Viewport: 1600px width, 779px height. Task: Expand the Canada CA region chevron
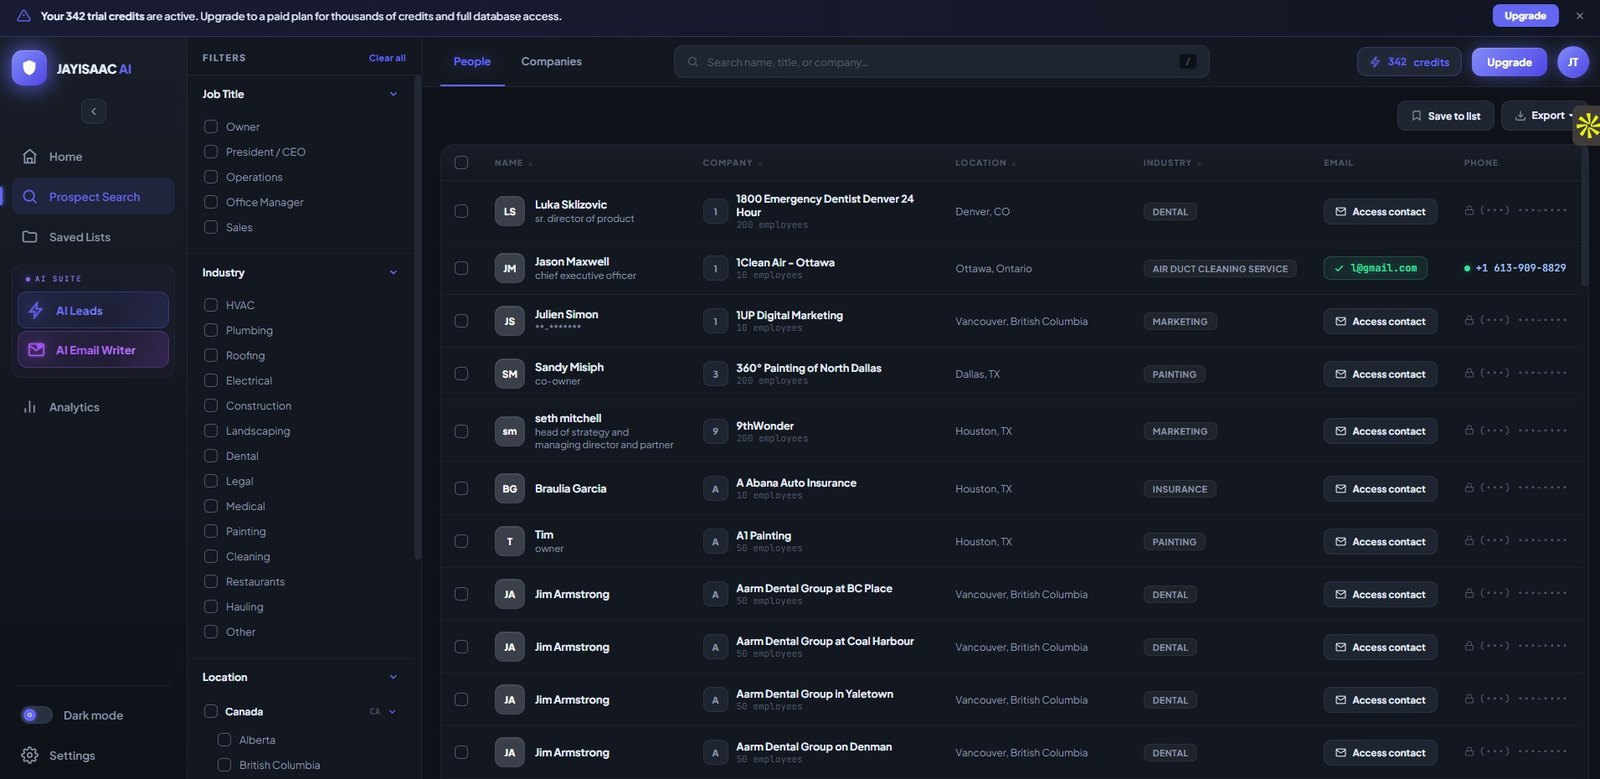tap(392, 712)
